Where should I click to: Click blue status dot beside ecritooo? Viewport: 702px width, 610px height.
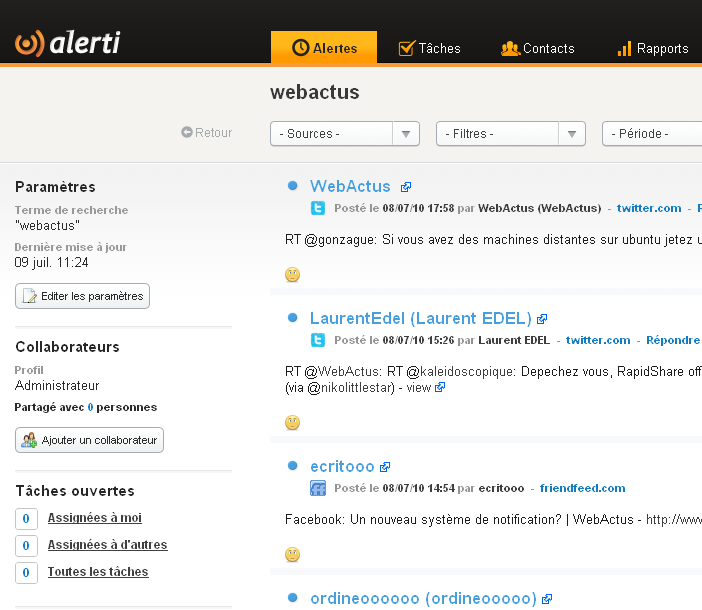(x=292, y=465)
